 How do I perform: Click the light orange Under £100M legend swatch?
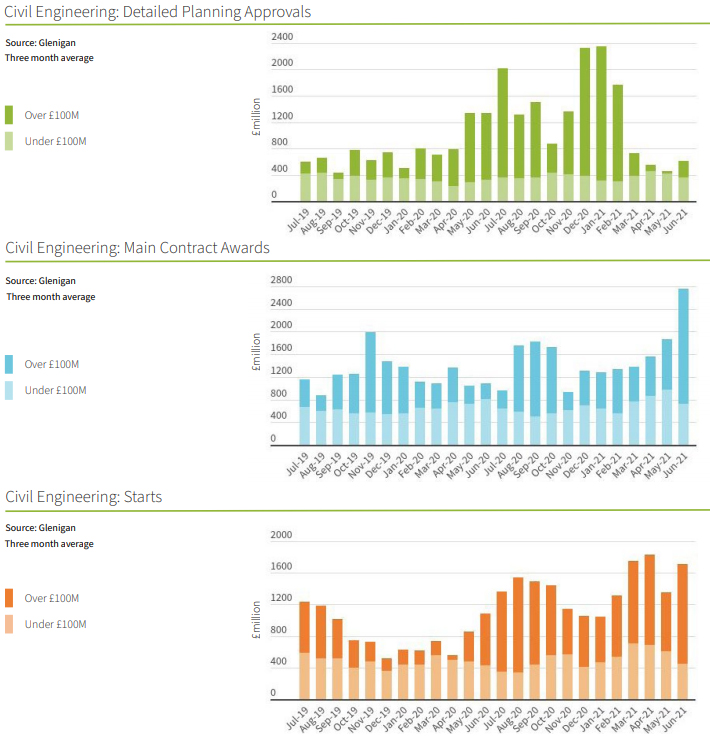pos(10,624)
